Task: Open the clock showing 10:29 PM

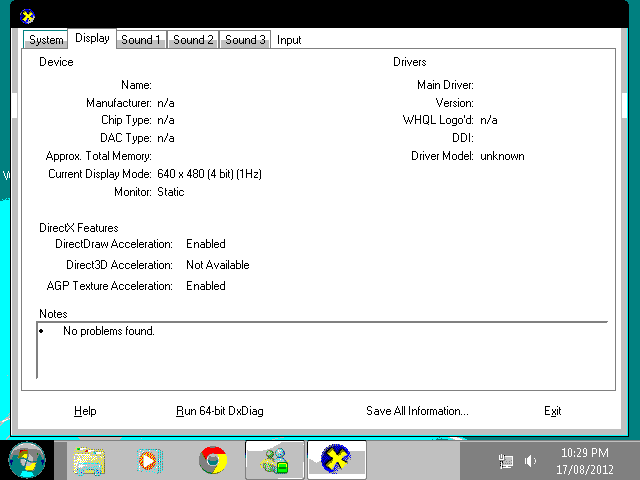Action: tap(584, 453)
